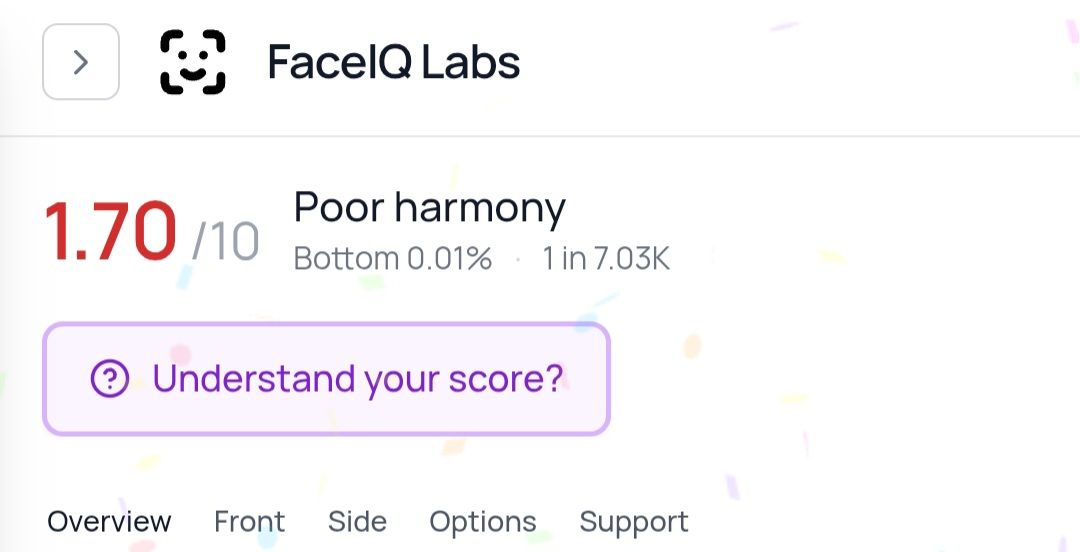Click the dot separator between percentile and rarity

[518, 259]
